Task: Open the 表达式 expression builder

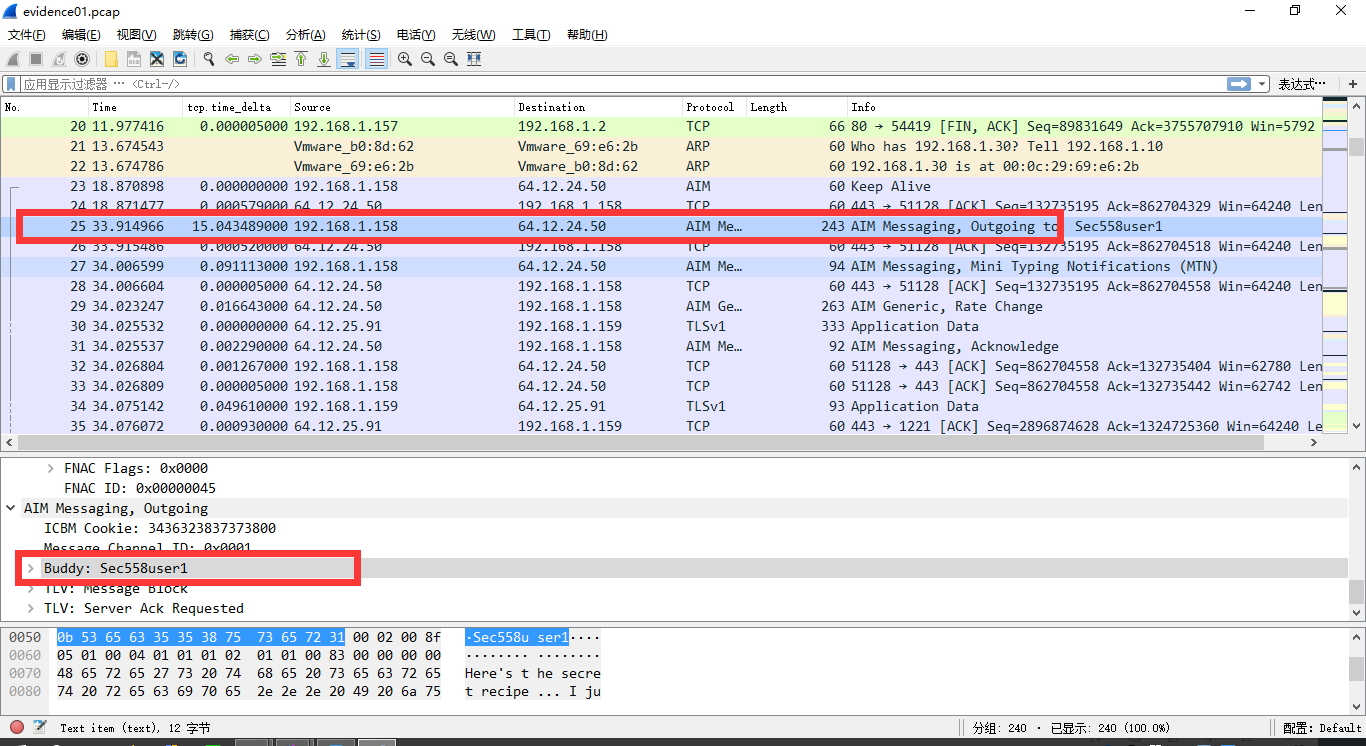Action: [x=1302, y=84]
